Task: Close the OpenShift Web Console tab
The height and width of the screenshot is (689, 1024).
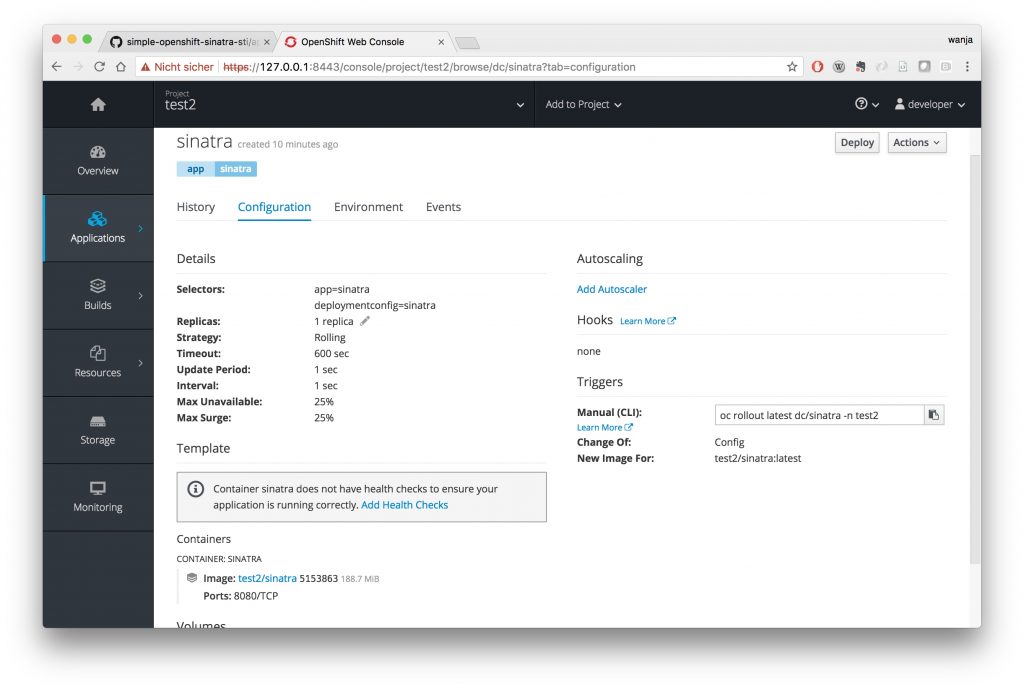Action: [x=441, y=42]
